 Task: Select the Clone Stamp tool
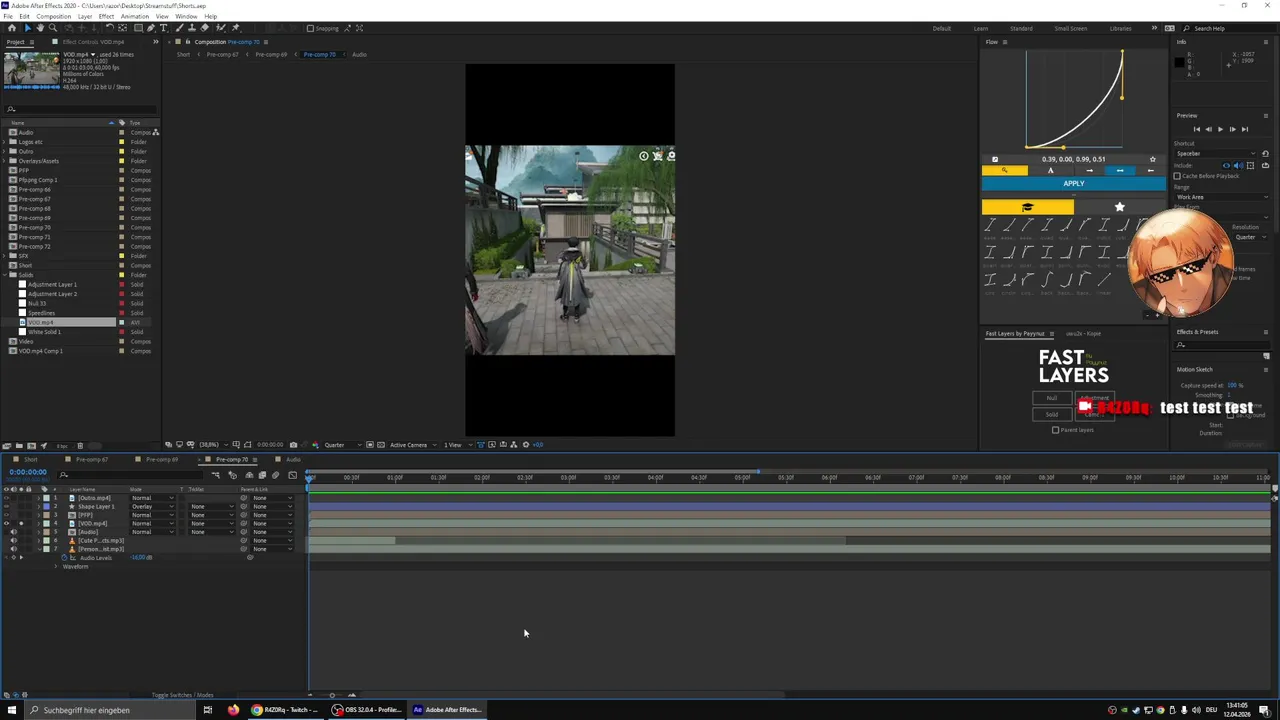pos(192,28)
